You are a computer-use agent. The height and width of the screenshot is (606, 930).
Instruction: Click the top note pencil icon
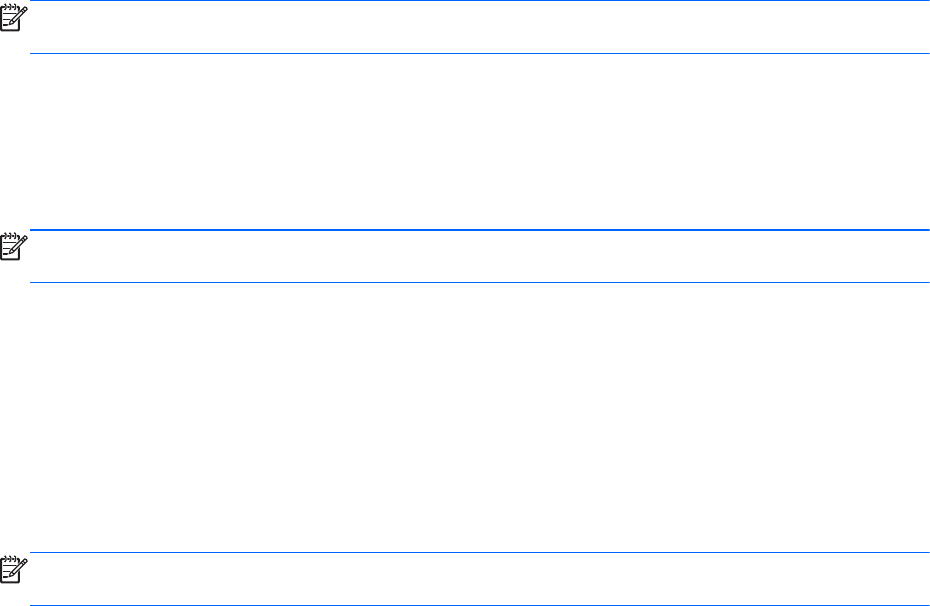click(x=12, y=18)
